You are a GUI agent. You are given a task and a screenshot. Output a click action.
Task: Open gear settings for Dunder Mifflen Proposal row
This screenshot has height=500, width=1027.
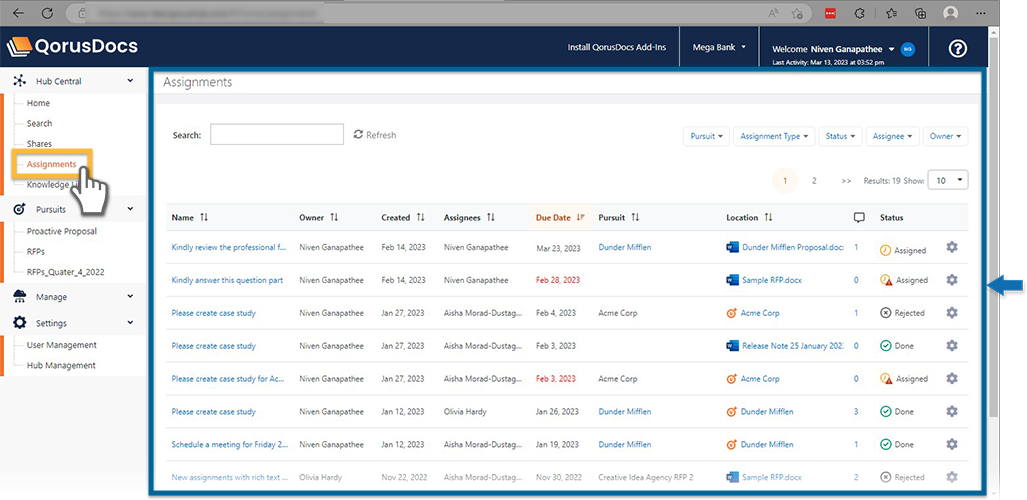[x=951, y=248]
